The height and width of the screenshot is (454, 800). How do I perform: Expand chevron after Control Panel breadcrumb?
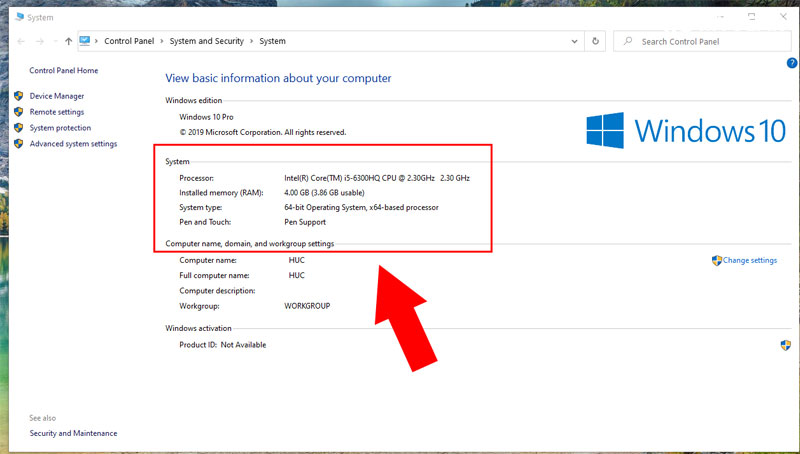coord(162,41)
